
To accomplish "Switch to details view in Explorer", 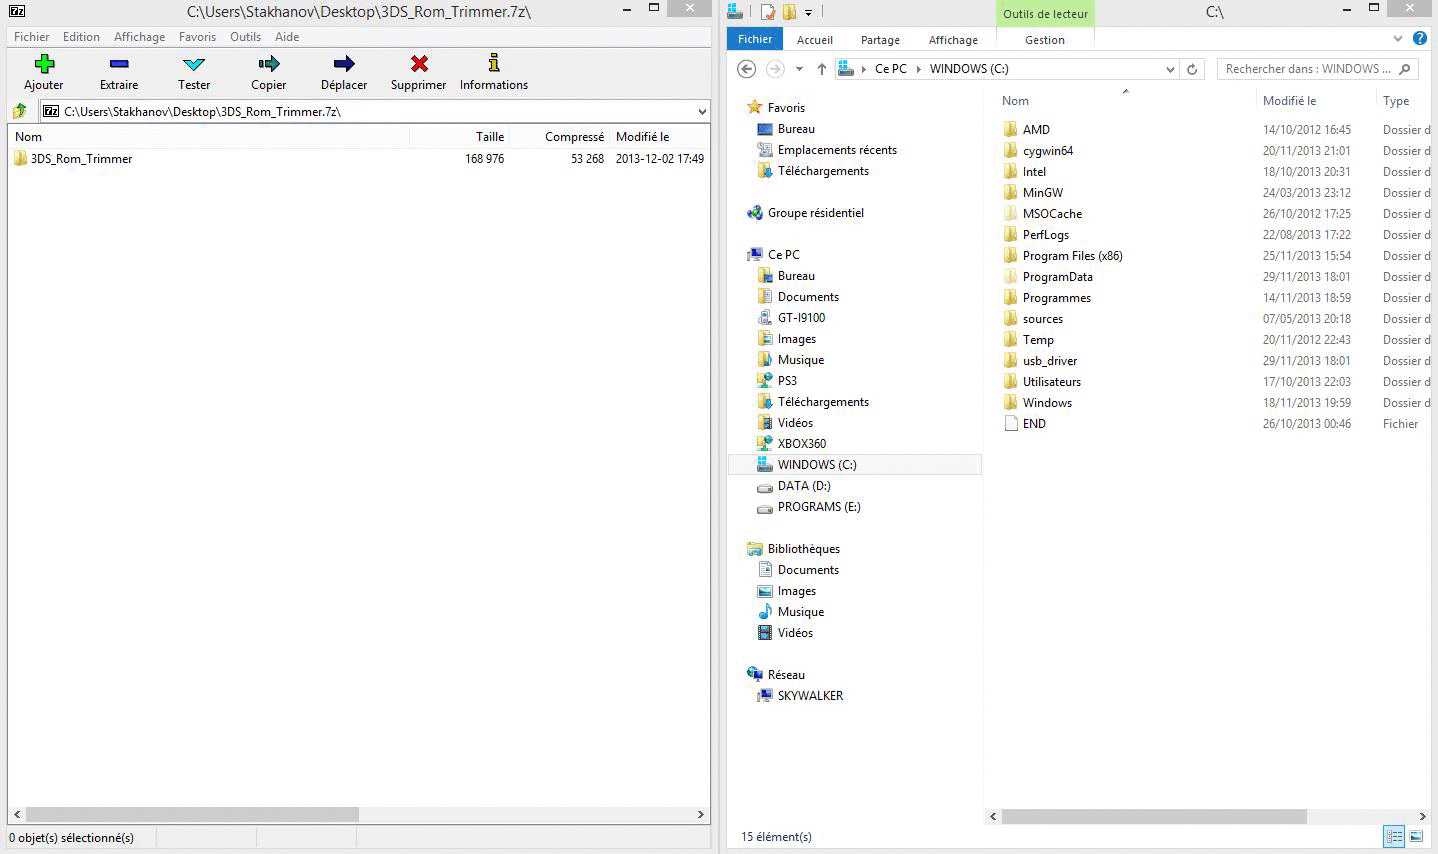I will tap(1393, 836).
